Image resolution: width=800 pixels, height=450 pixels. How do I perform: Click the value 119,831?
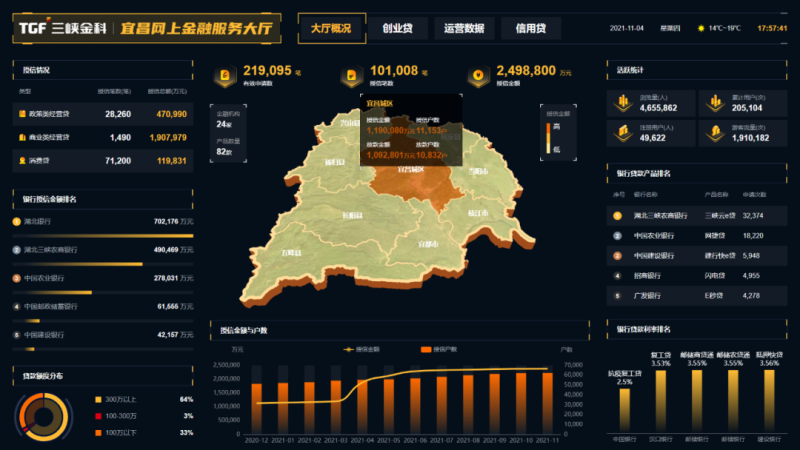(171, 161)
